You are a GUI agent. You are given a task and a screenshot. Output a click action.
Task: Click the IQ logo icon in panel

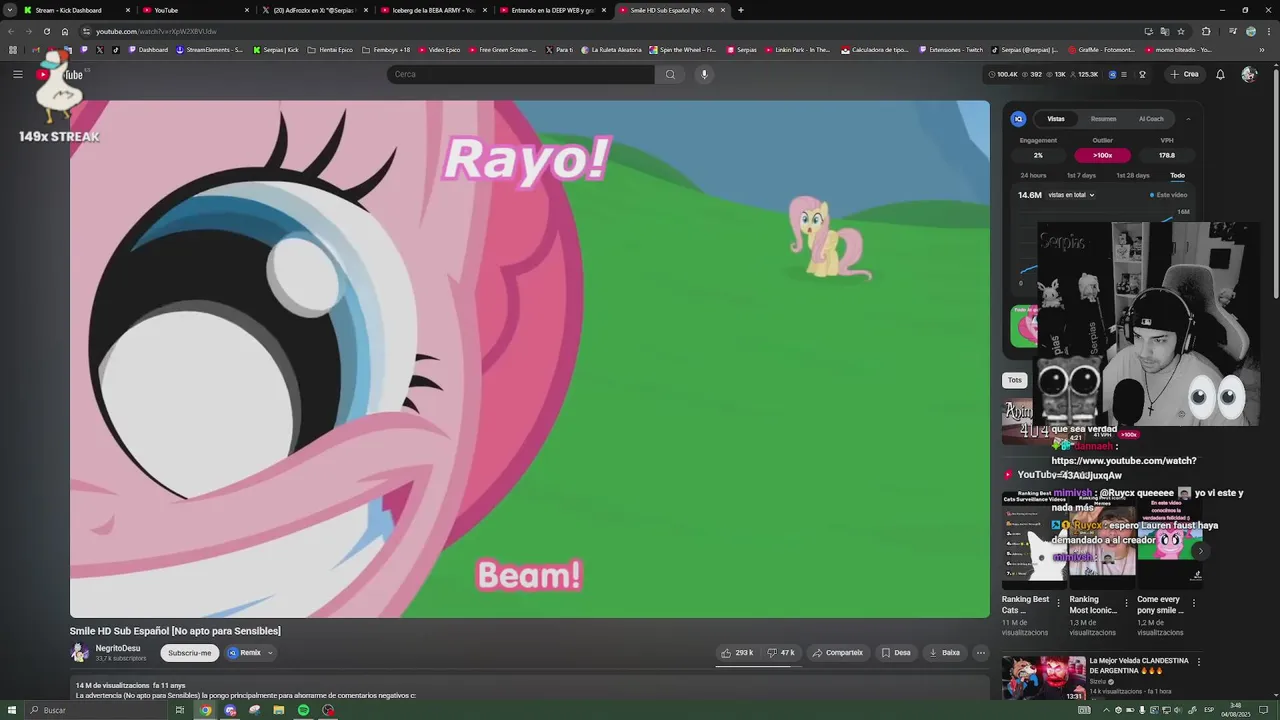coord(1018,119)
